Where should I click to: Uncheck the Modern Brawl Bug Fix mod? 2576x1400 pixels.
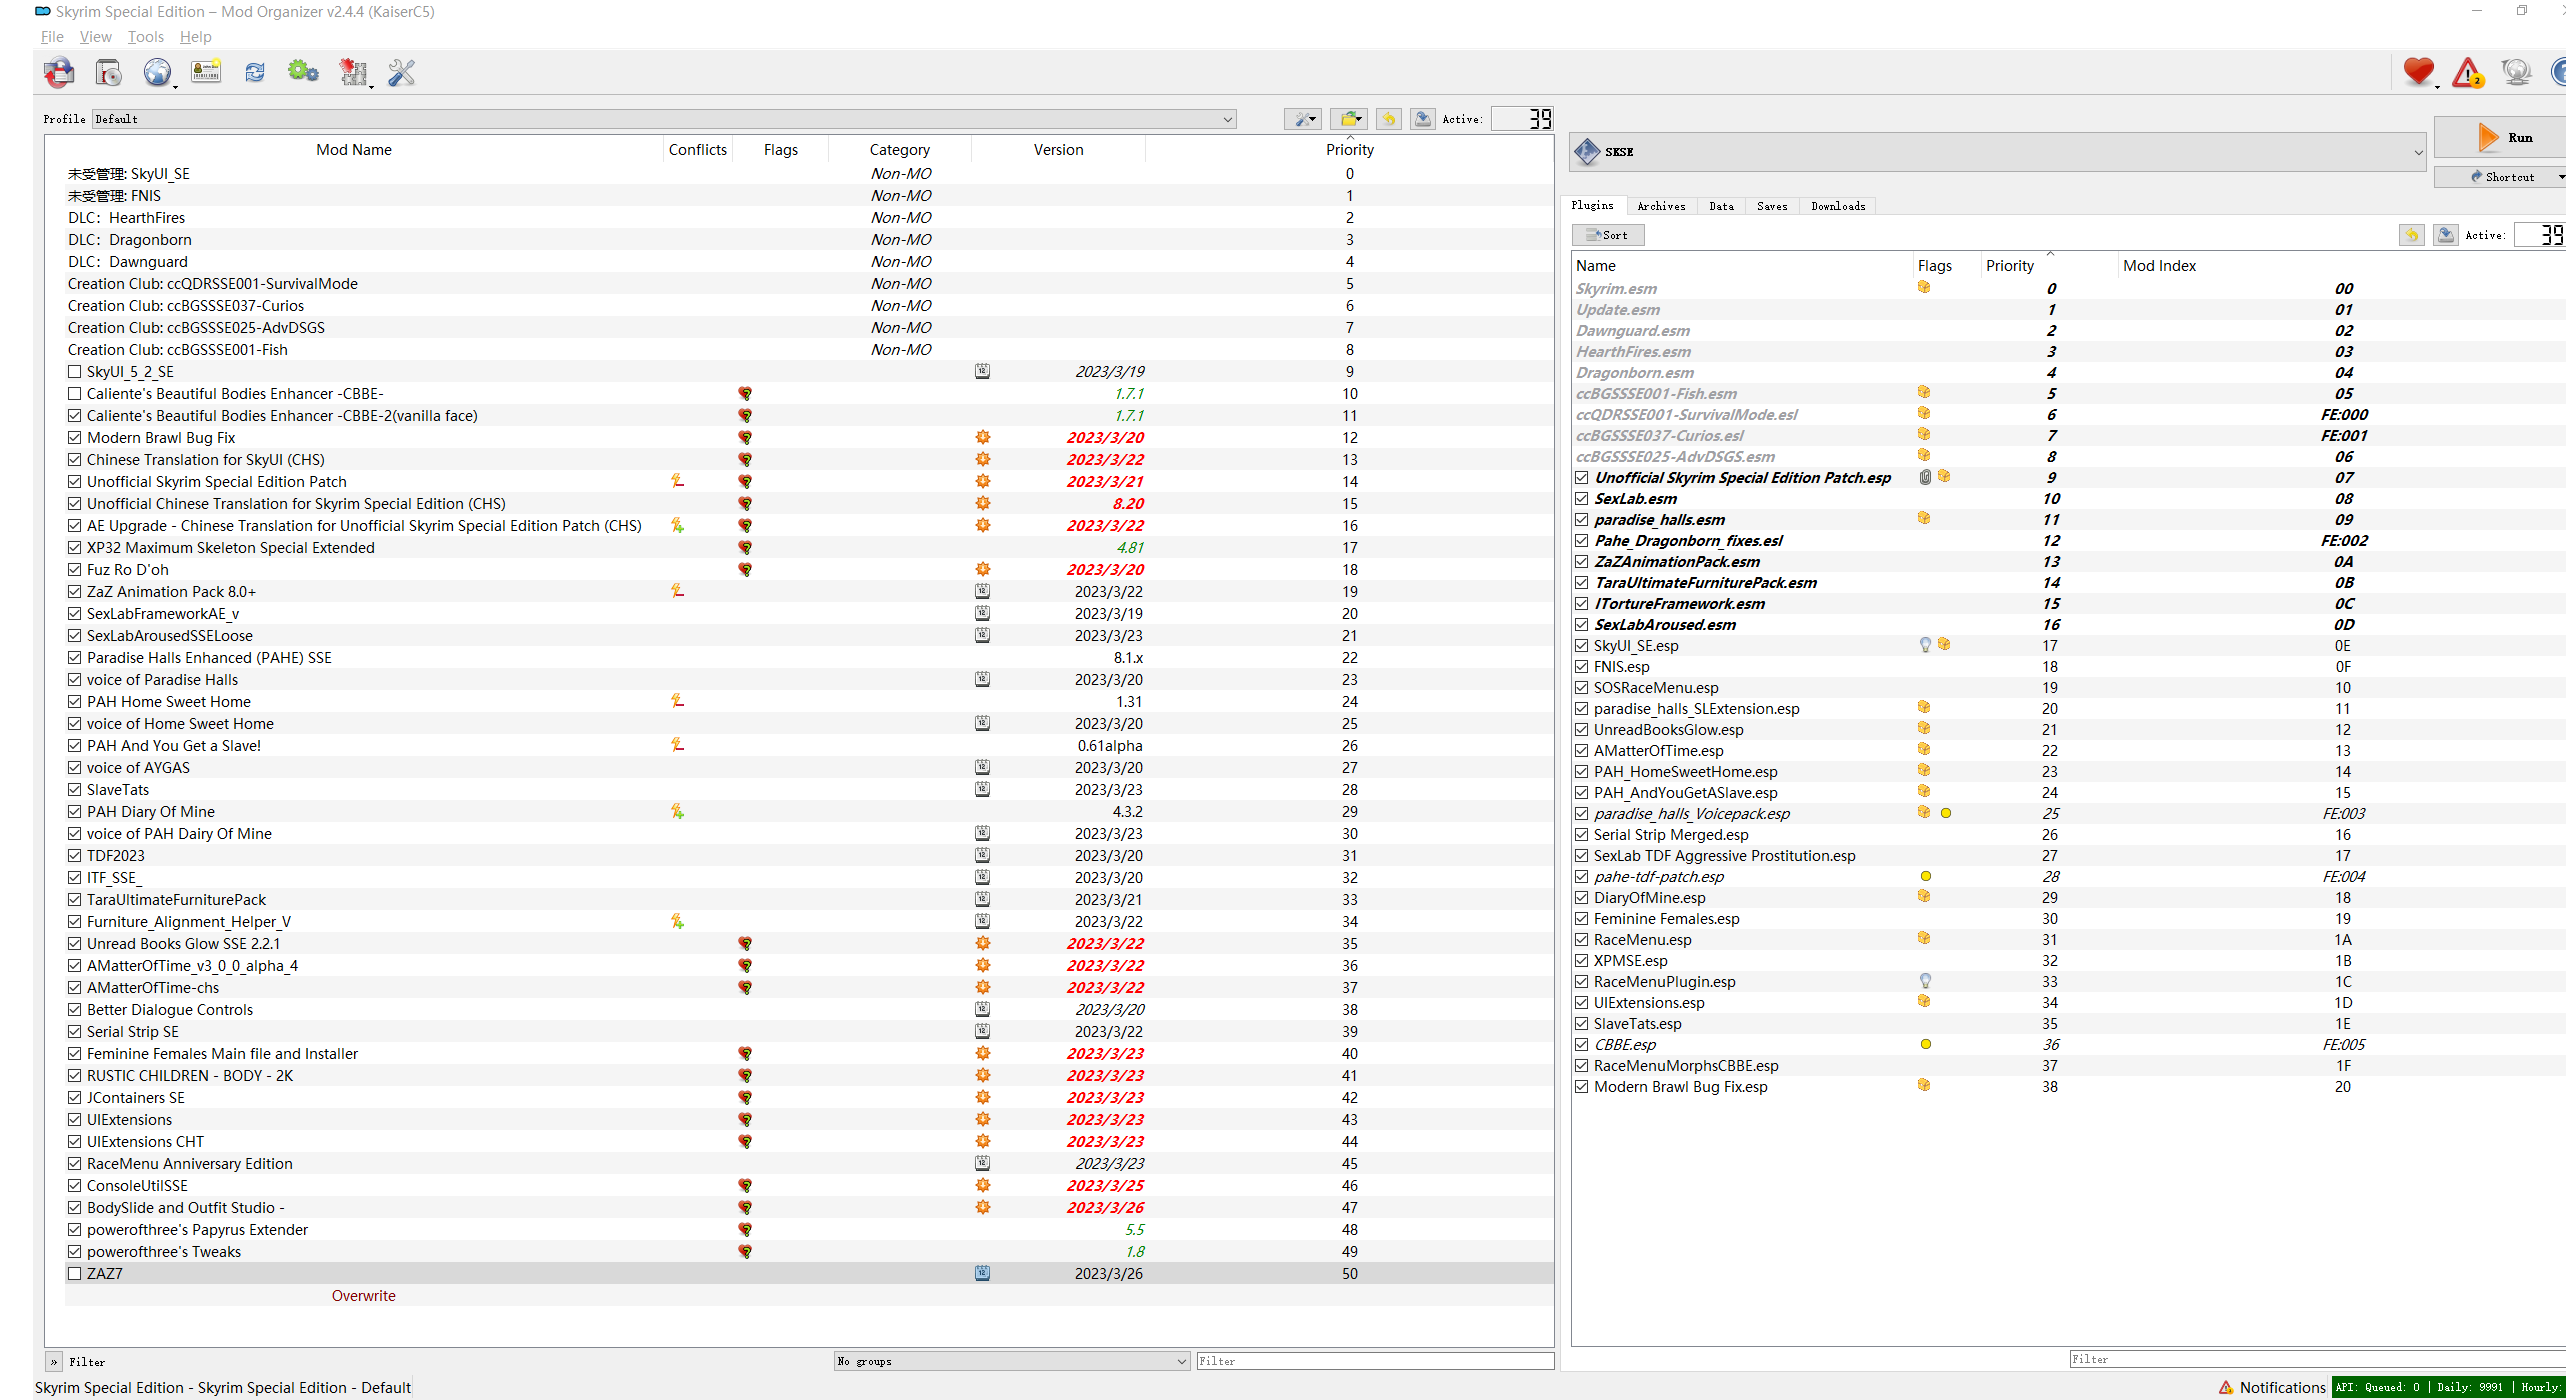[75, 437]
